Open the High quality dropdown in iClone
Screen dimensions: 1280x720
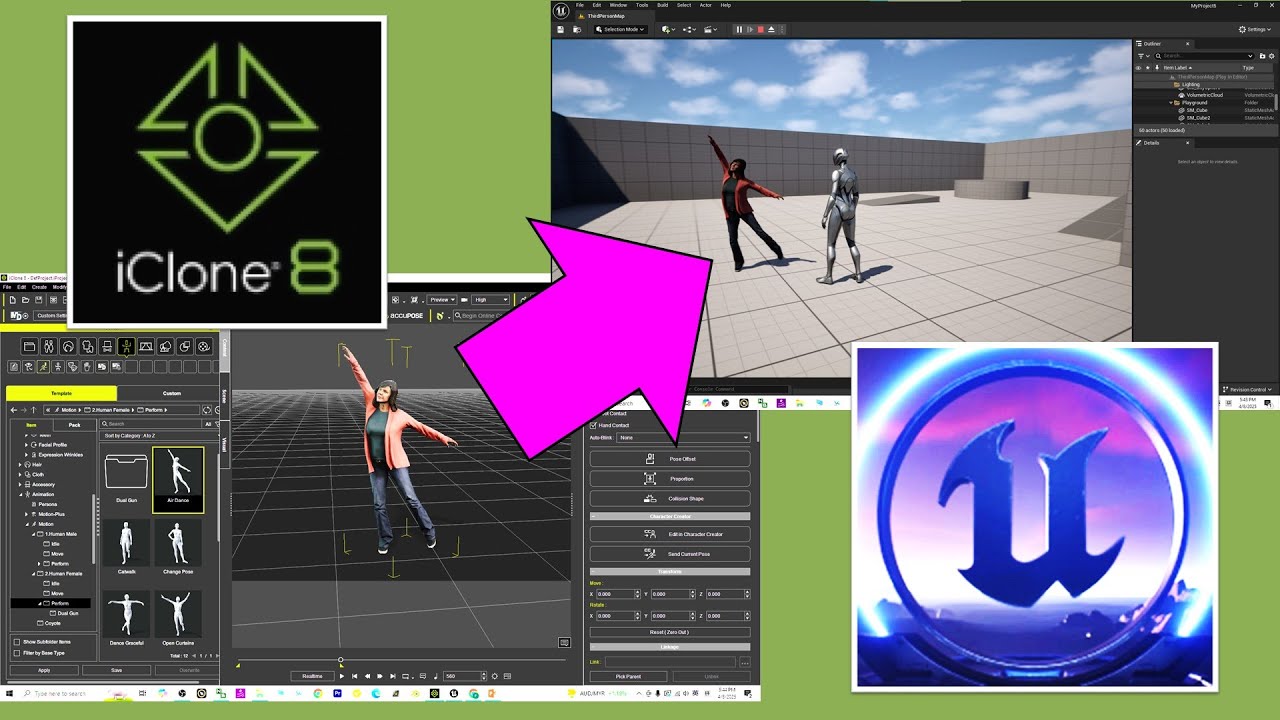coord(490,300)
